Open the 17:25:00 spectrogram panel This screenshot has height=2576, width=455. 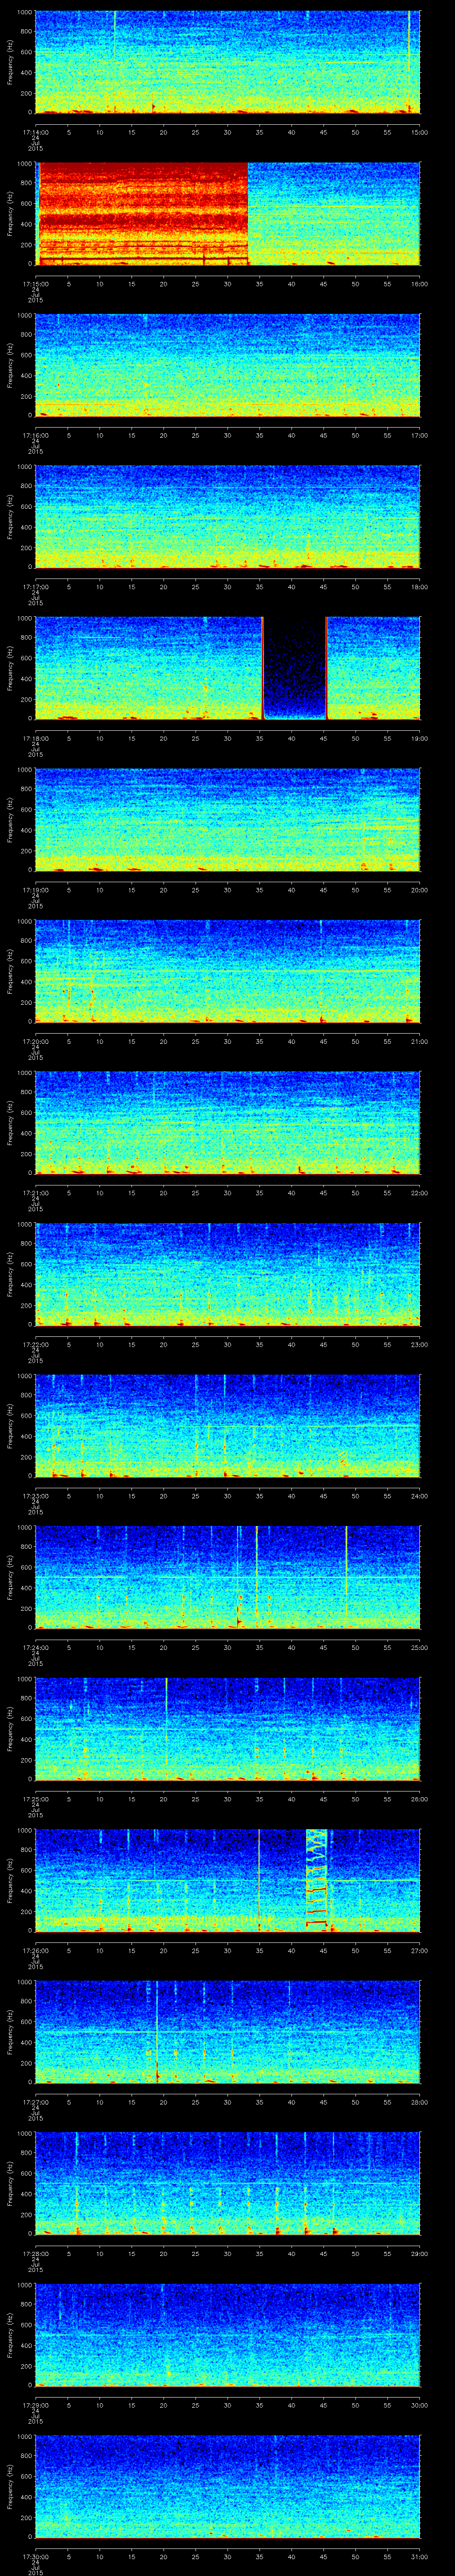[x=227, y=1729]
